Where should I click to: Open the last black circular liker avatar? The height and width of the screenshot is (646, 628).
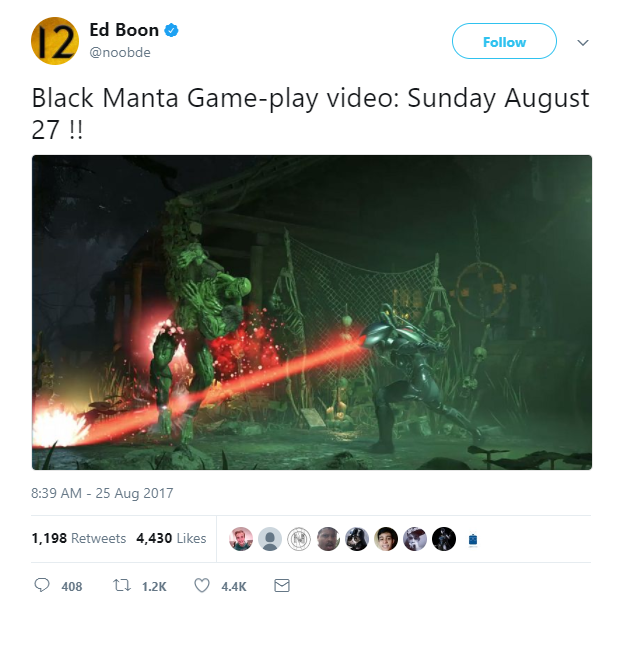coord(444,538)
